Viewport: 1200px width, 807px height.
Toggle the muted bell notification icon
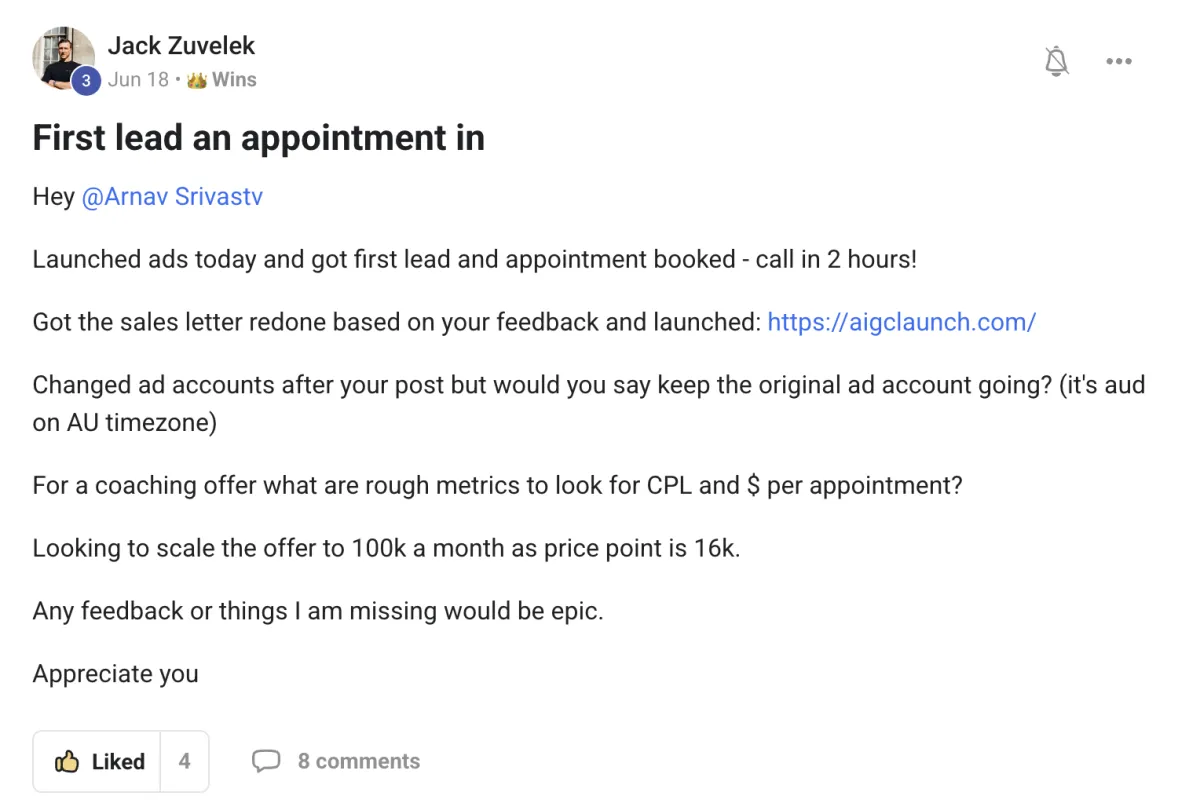pyautogui.click(x=1056, y=62)
